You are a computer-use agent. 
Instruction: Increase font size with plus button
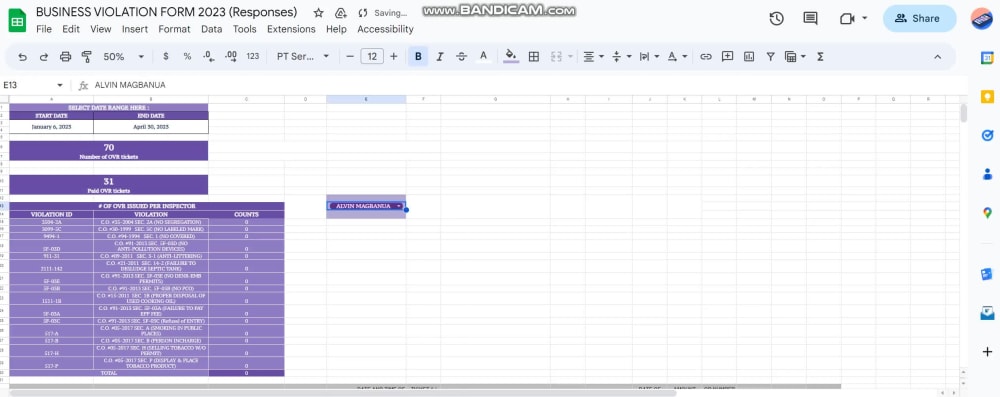[393, 56]
